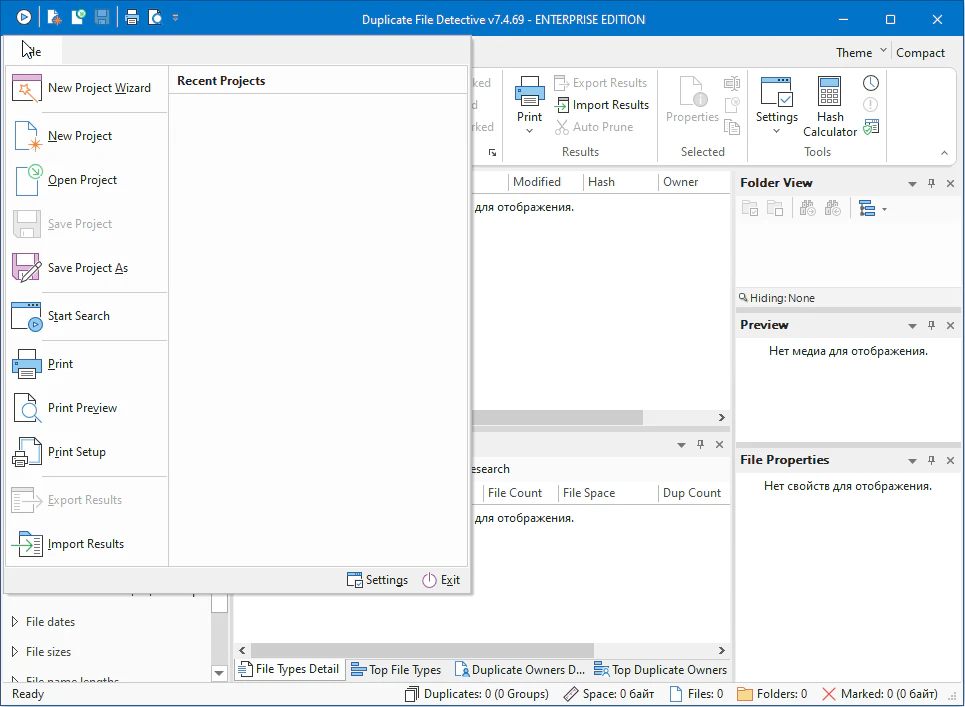Open Print Preview
The width and height of the screenshot is (965, 707).
click(82, 408)
